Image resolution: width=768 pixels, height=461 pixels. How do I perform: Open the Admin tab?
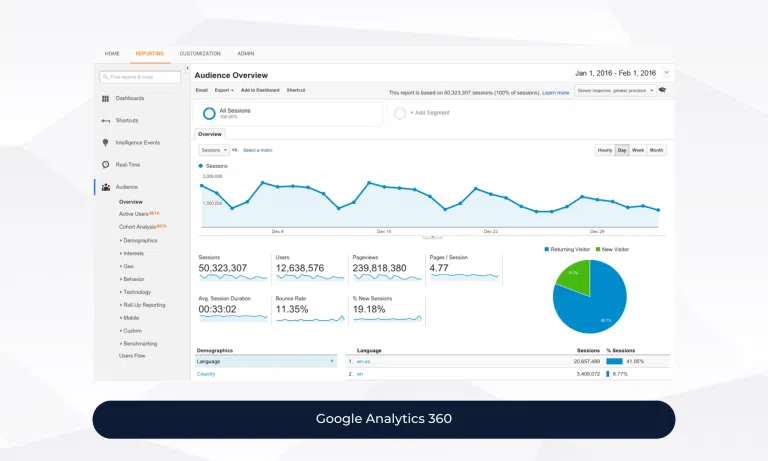tap(246, 53)
